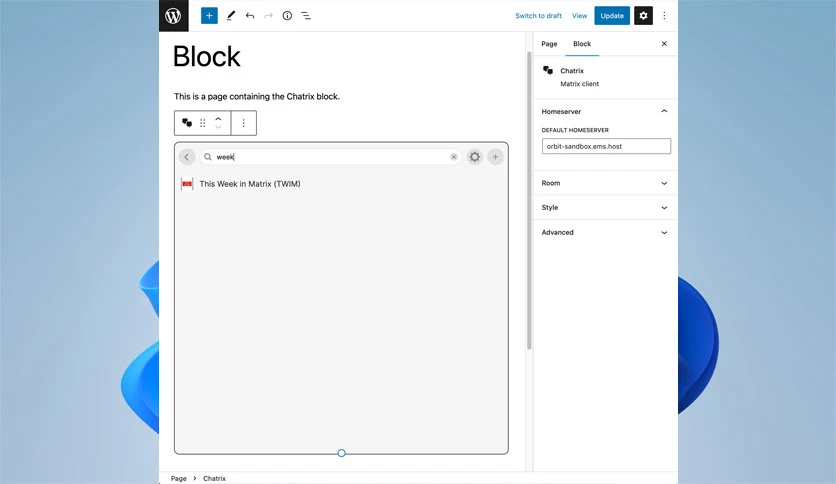Click the paragraph about Chatrix block
The width and height of the screenshot is (836, 484).
point(256,96)
